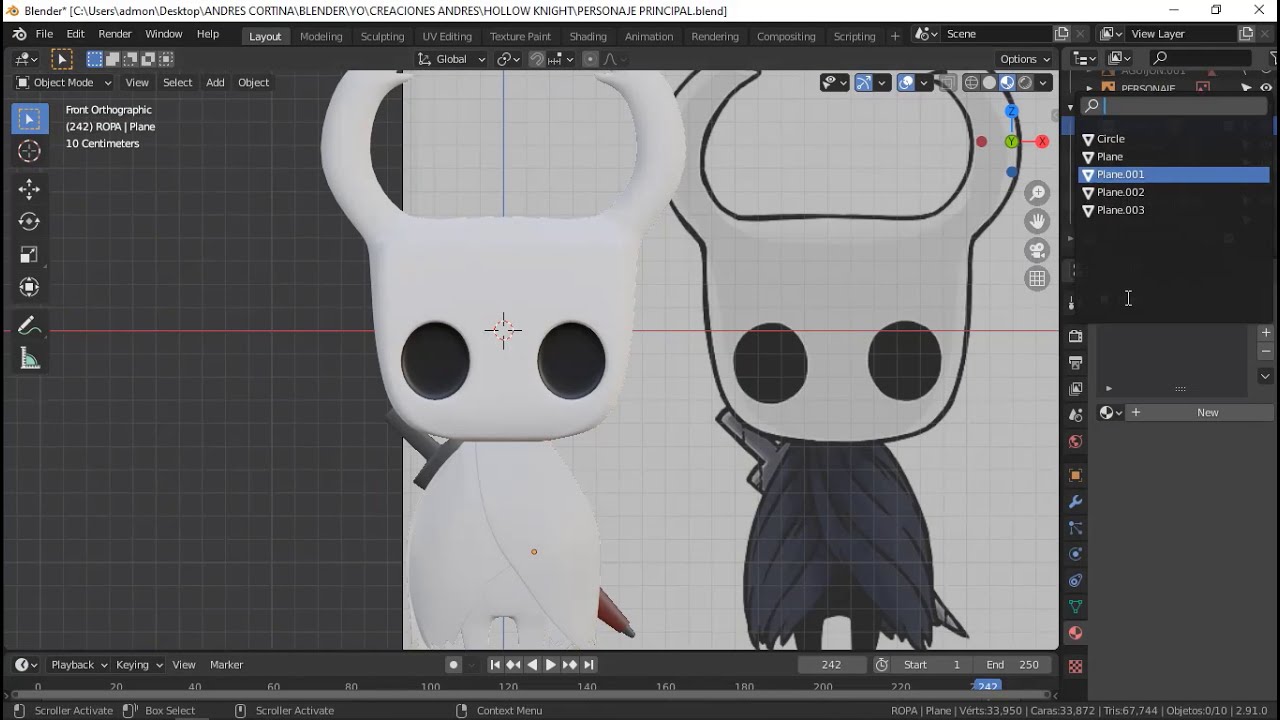This screenshot has height=720, width=1280.
Task: Choose the Move tool
Action: tap(29, 189)
